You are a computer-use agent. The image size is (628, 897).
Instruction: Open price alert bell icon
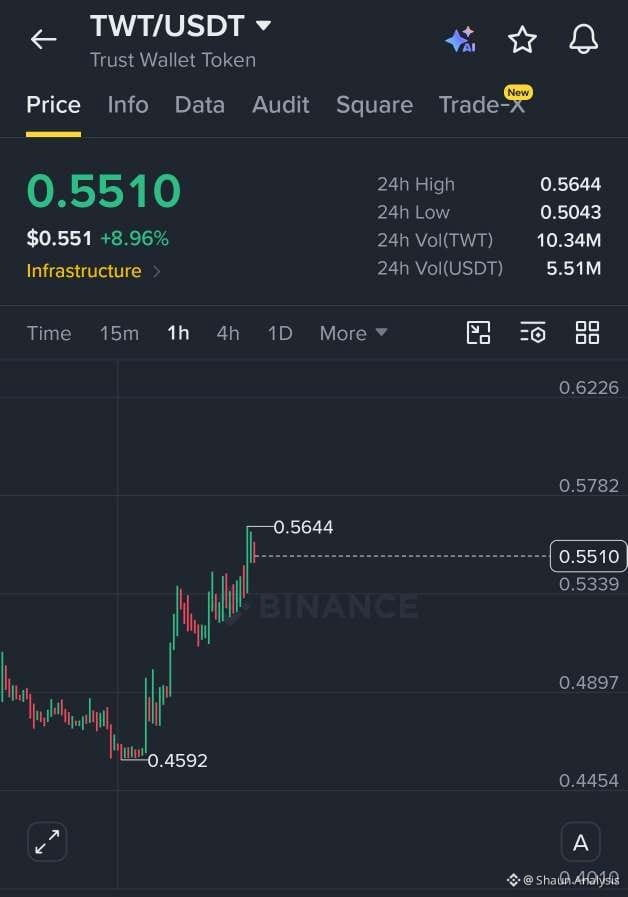point(583,39)
